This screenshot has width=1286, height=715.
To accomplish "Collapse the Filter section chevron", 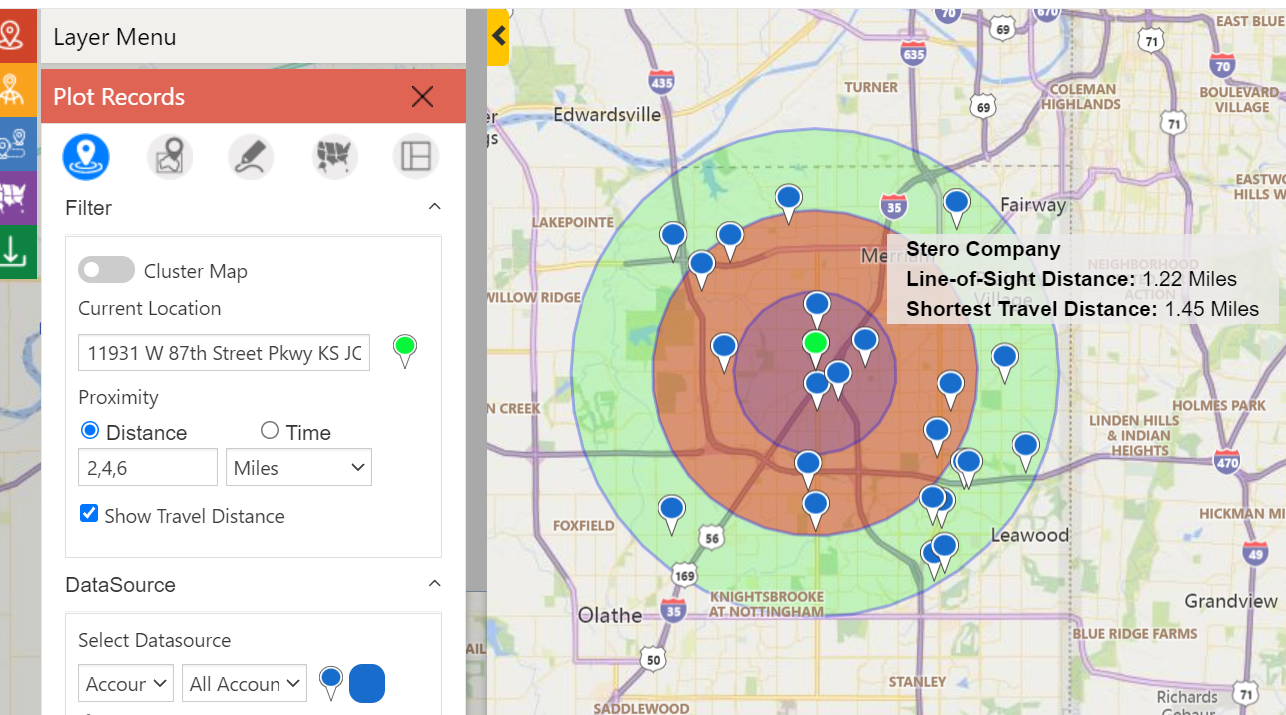I will pos(434,207).
